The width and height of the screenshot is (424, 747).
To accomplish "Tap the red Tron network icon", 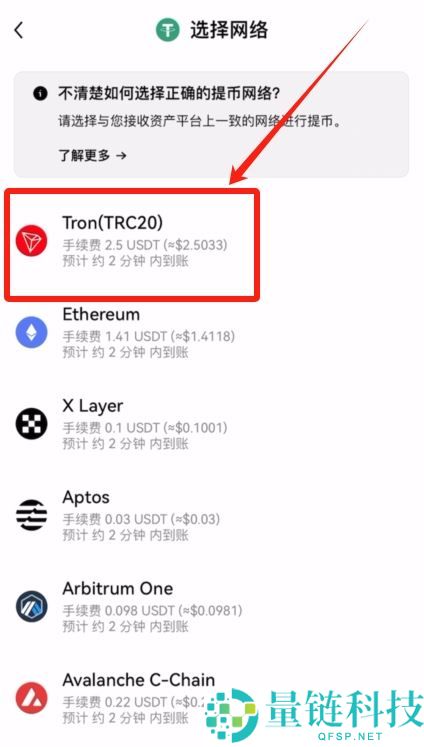I will (x=32, y=241).
